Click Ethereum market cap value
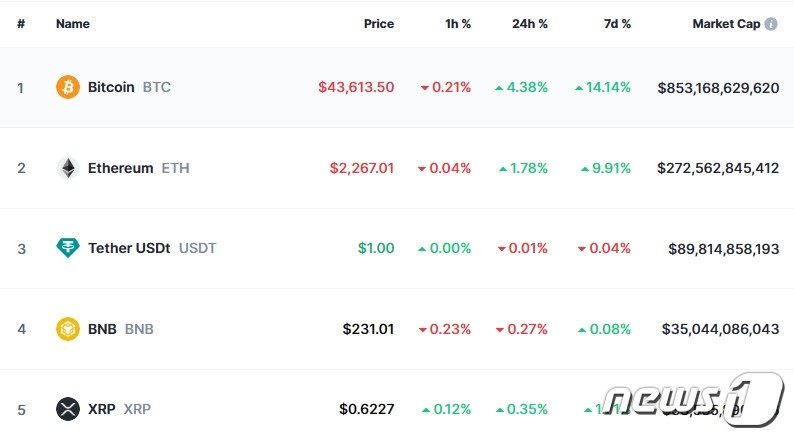 (718, 168)
